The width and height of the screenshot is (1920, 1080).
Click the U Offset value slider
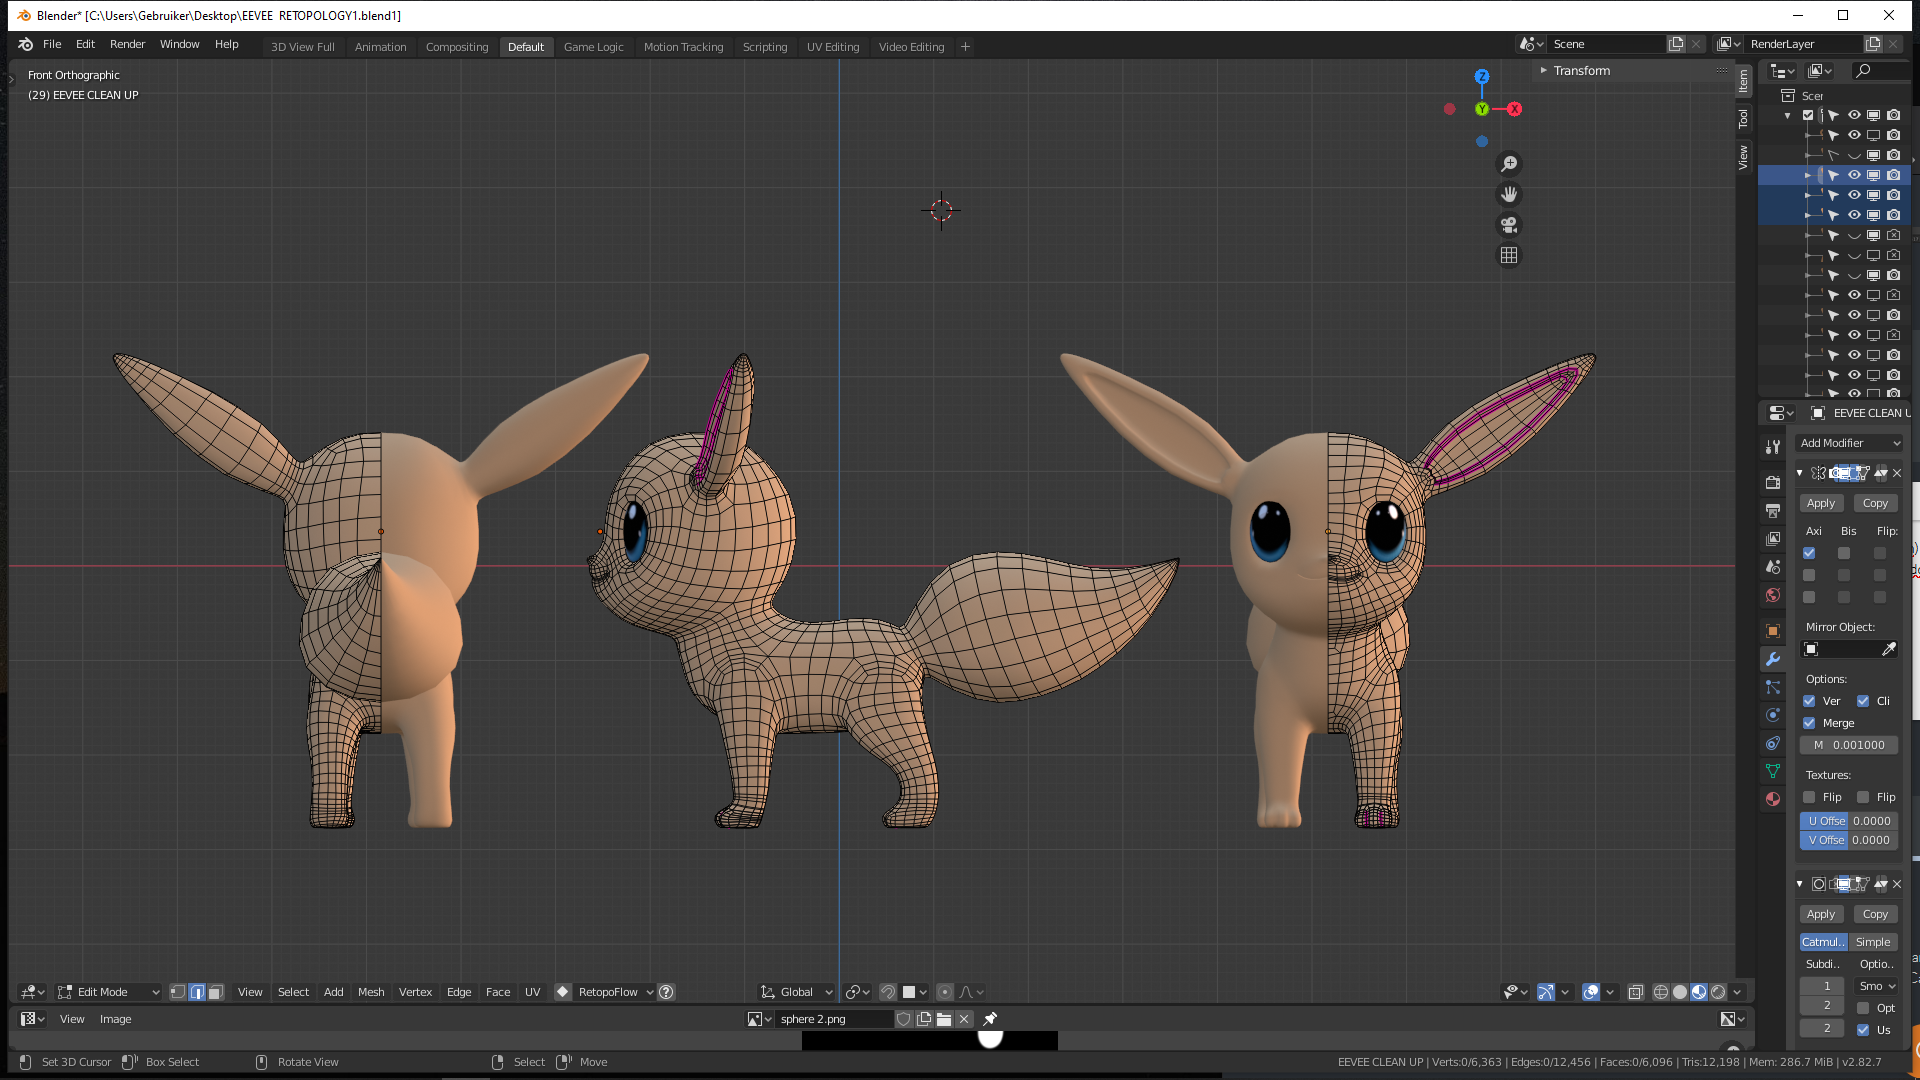tap(1849, 821)
